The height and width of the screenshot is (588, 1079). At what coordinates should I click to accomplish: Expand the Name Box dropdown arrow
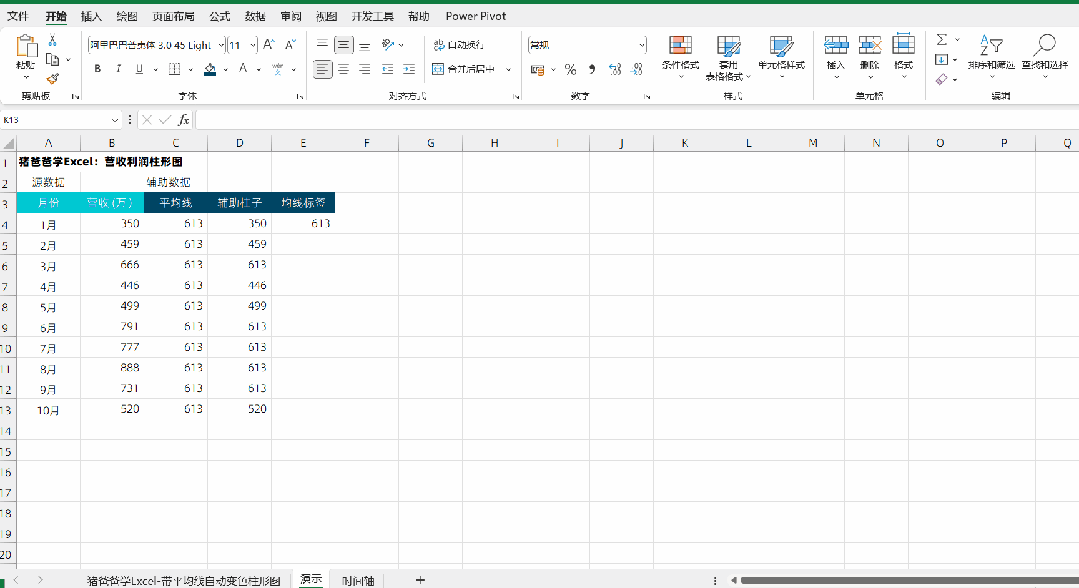(114, 120)
